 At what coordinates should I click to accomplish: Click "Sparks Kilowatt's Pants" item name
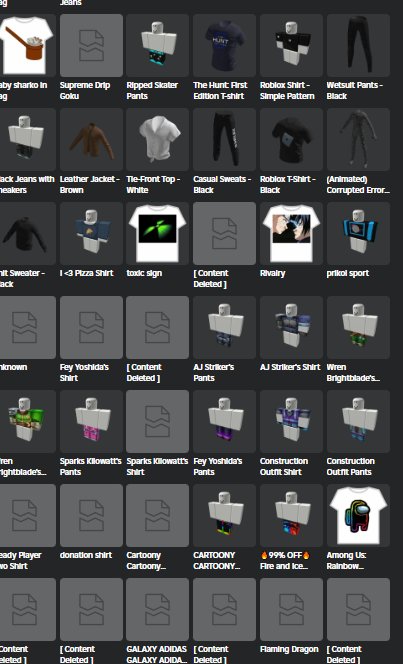click(x=91, y=467)
